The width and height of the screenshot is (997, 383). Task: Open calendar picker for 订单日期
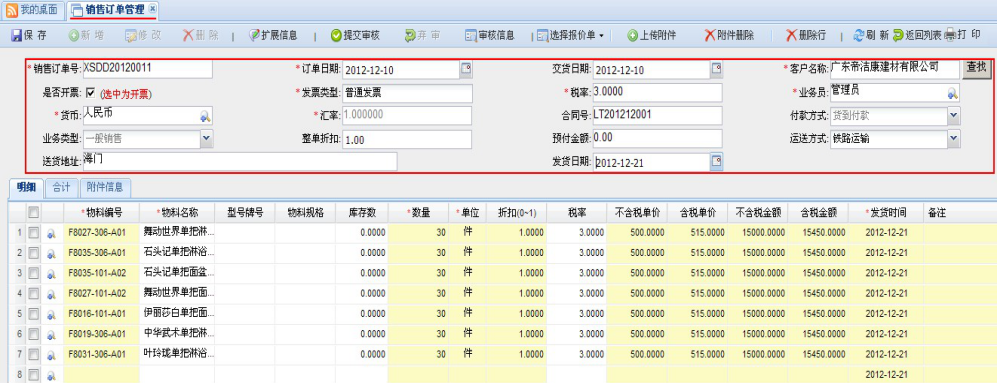(x=466, y=69)
